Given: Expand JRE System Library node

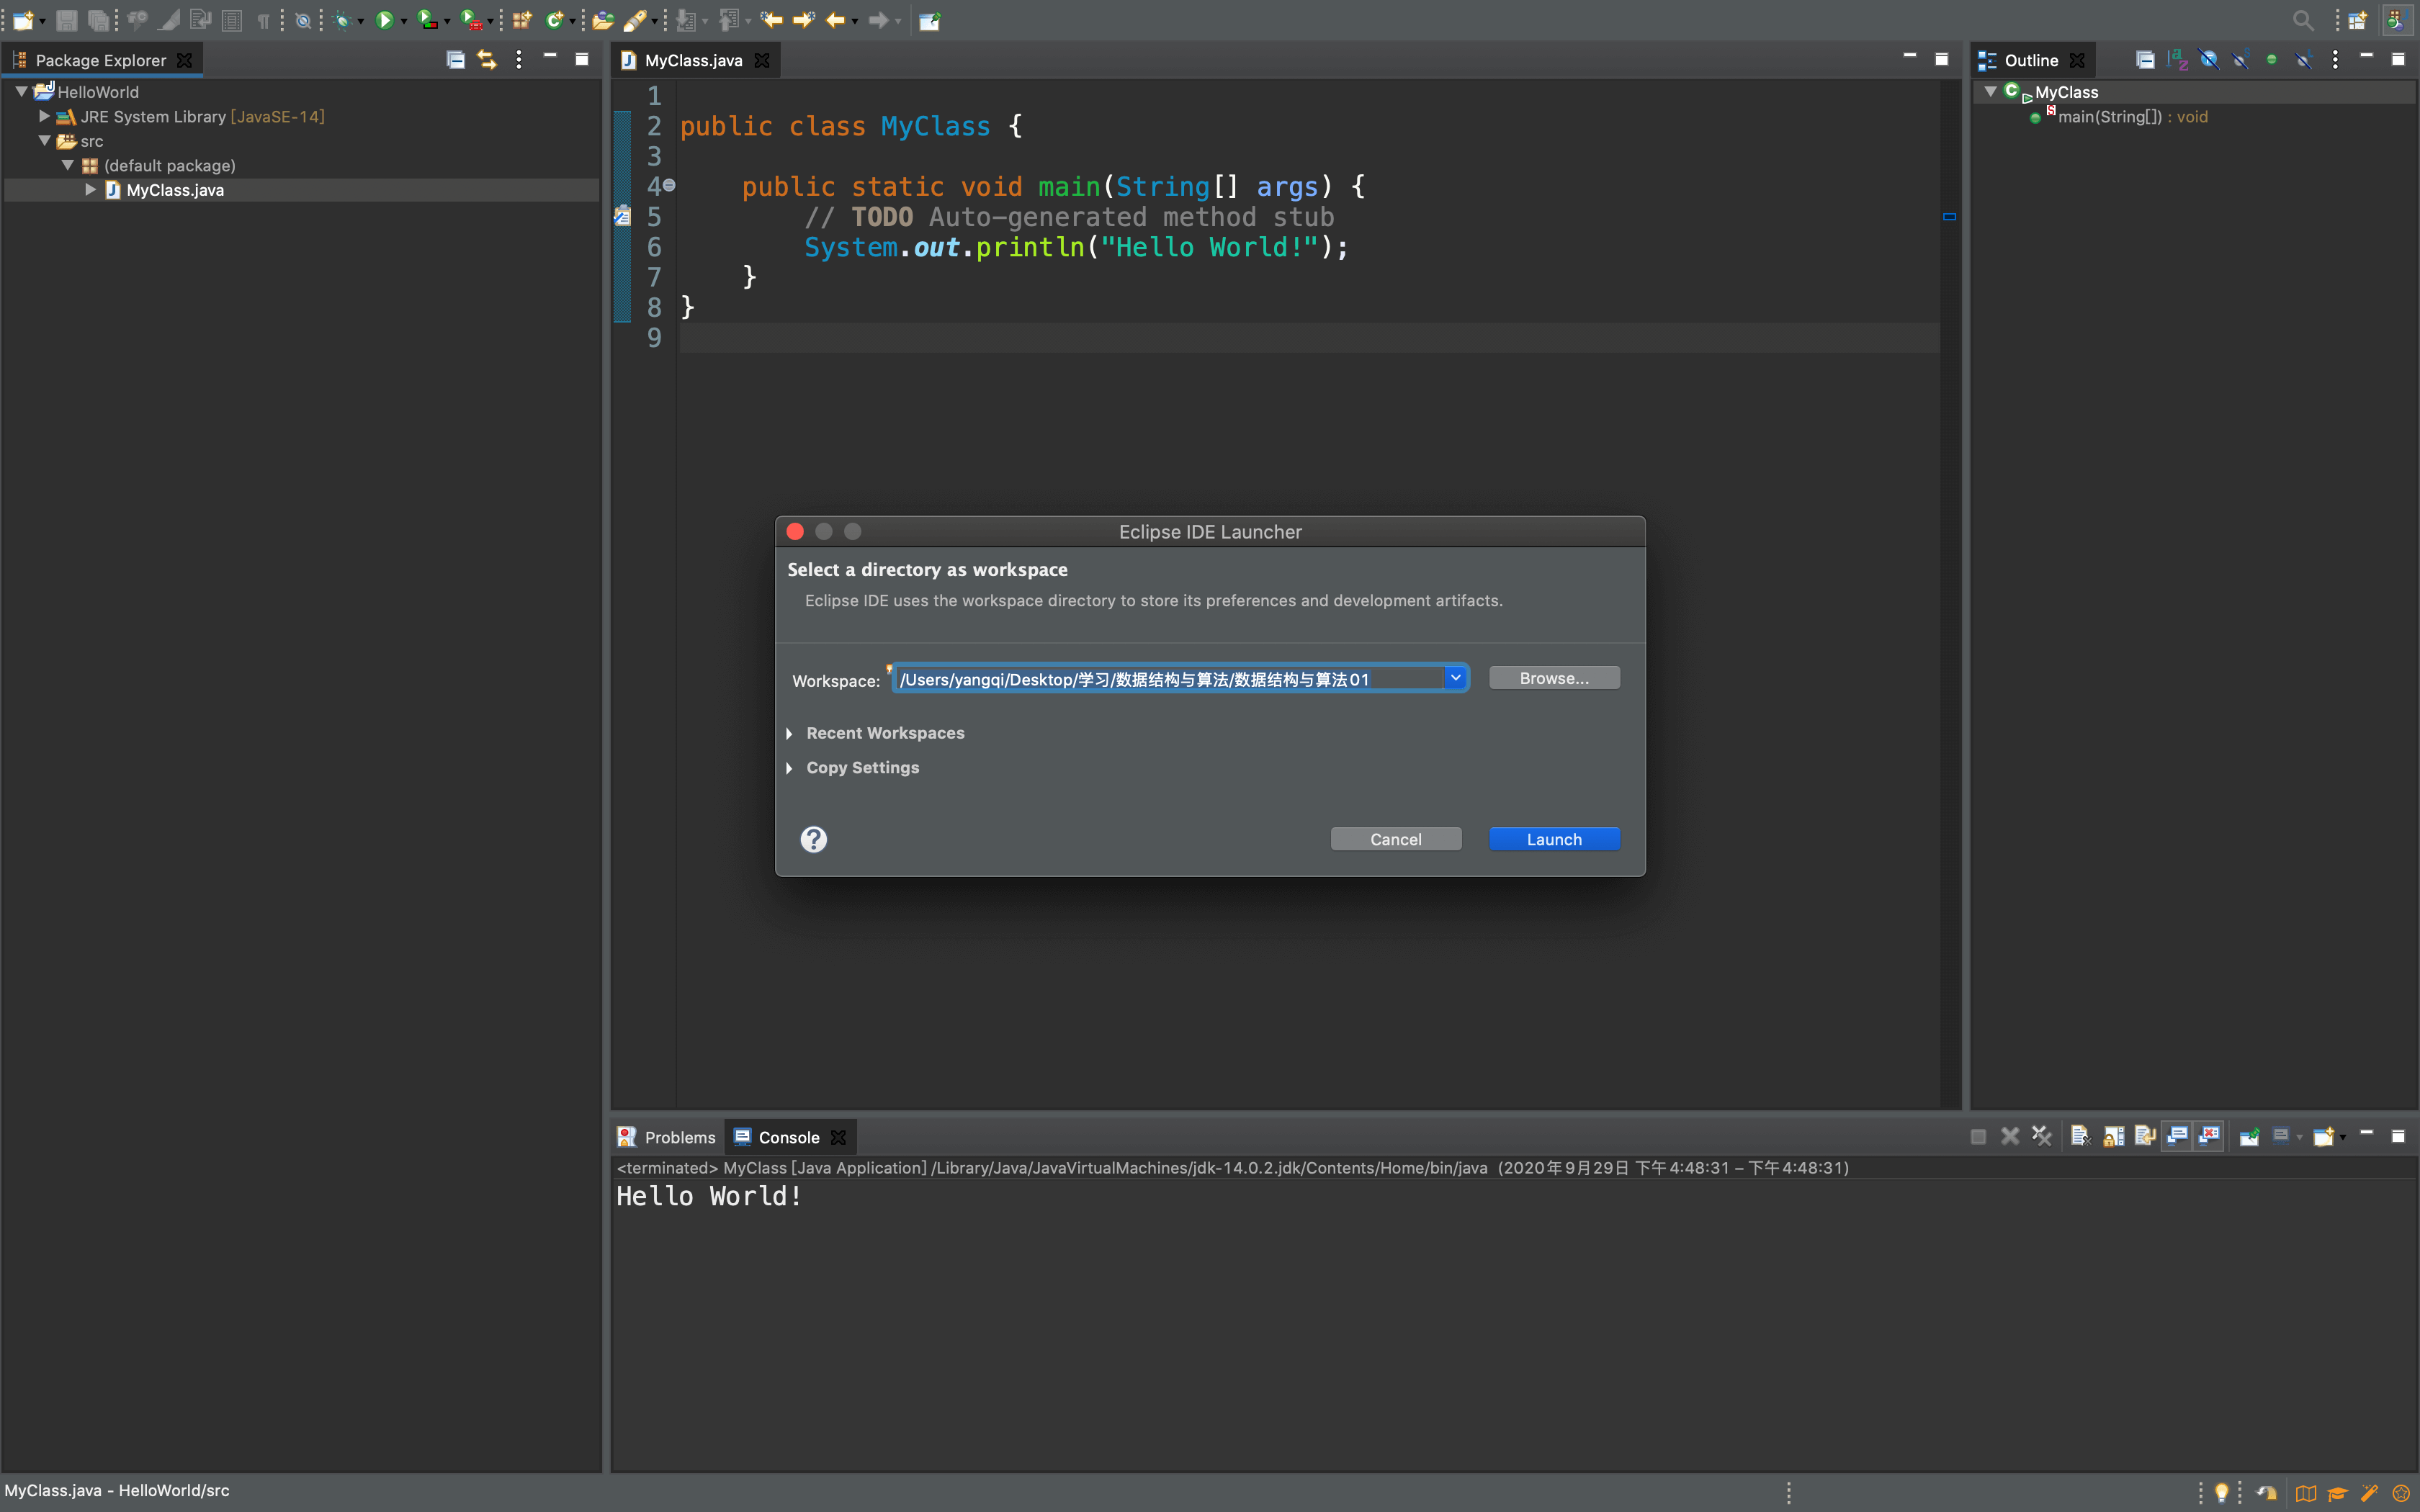Looking at the screenshot, I should coord(44,116).
